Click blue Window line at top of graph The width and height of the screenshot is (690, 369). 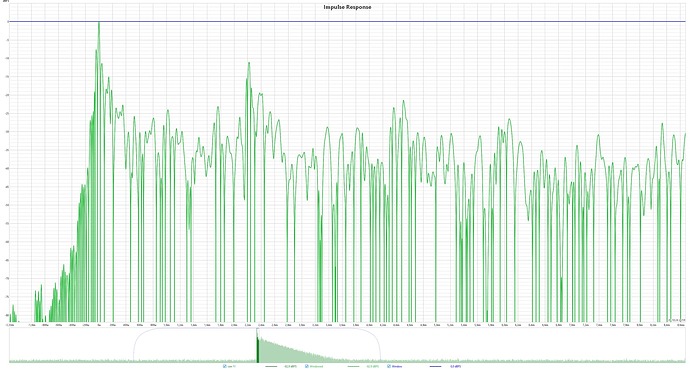(347, 22)
